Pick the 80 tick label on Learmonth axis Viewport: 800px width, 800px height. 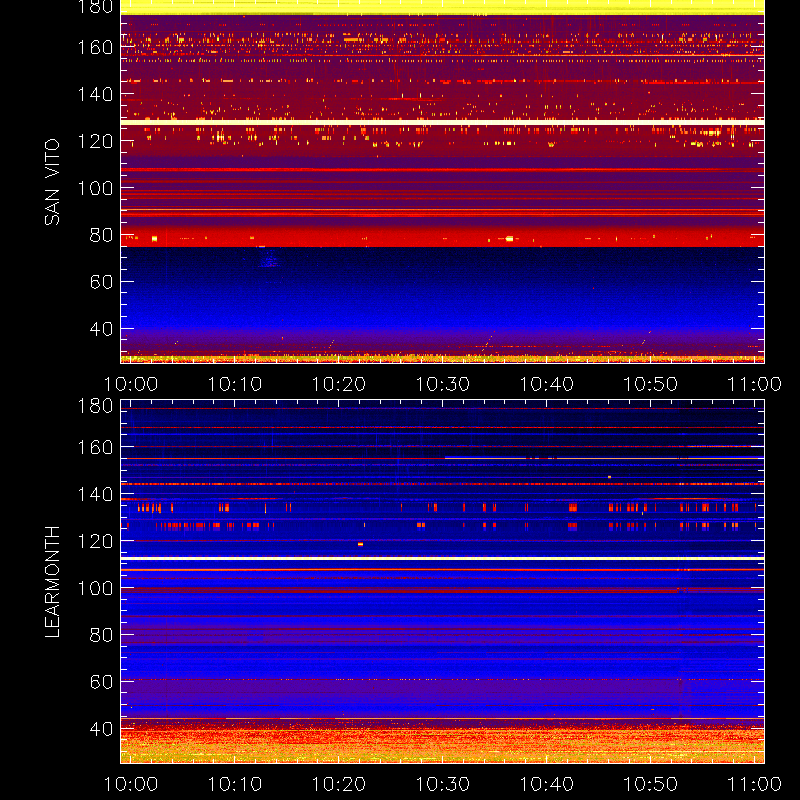(x=101, y=635)
